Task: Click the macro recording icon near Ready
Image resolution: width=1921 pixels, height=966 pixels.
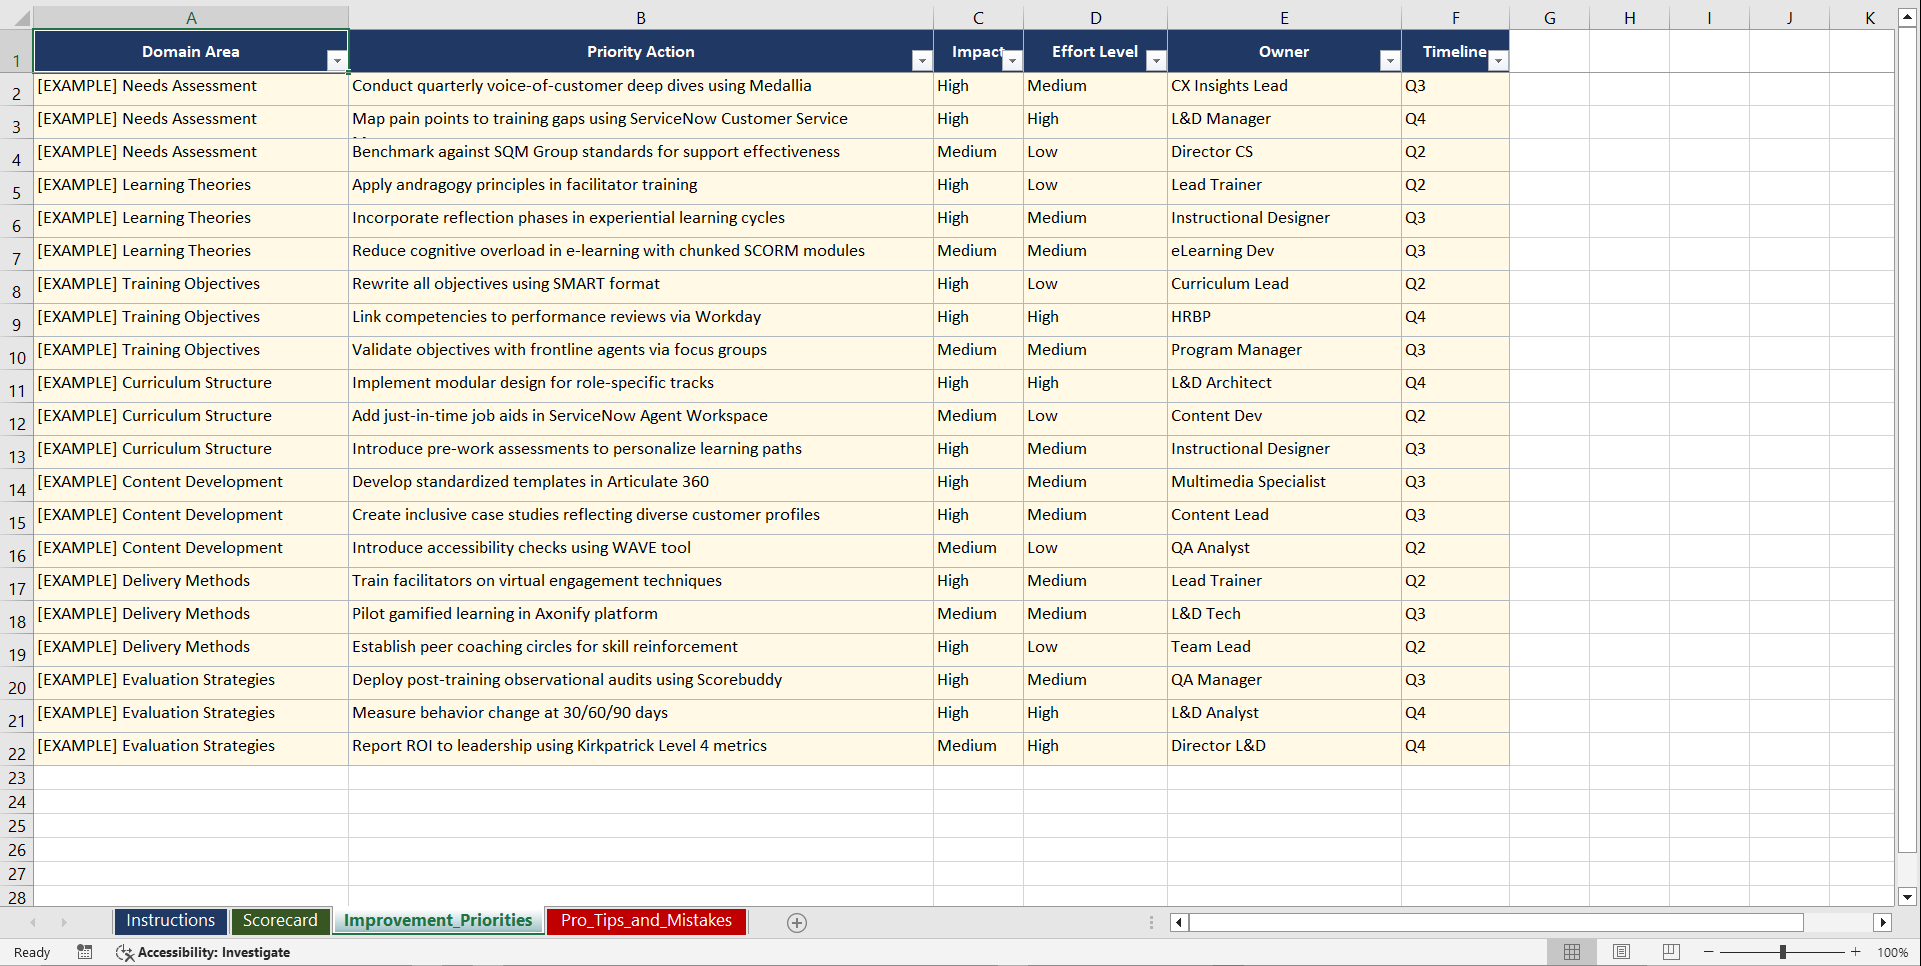Action: tap(85, 952)
